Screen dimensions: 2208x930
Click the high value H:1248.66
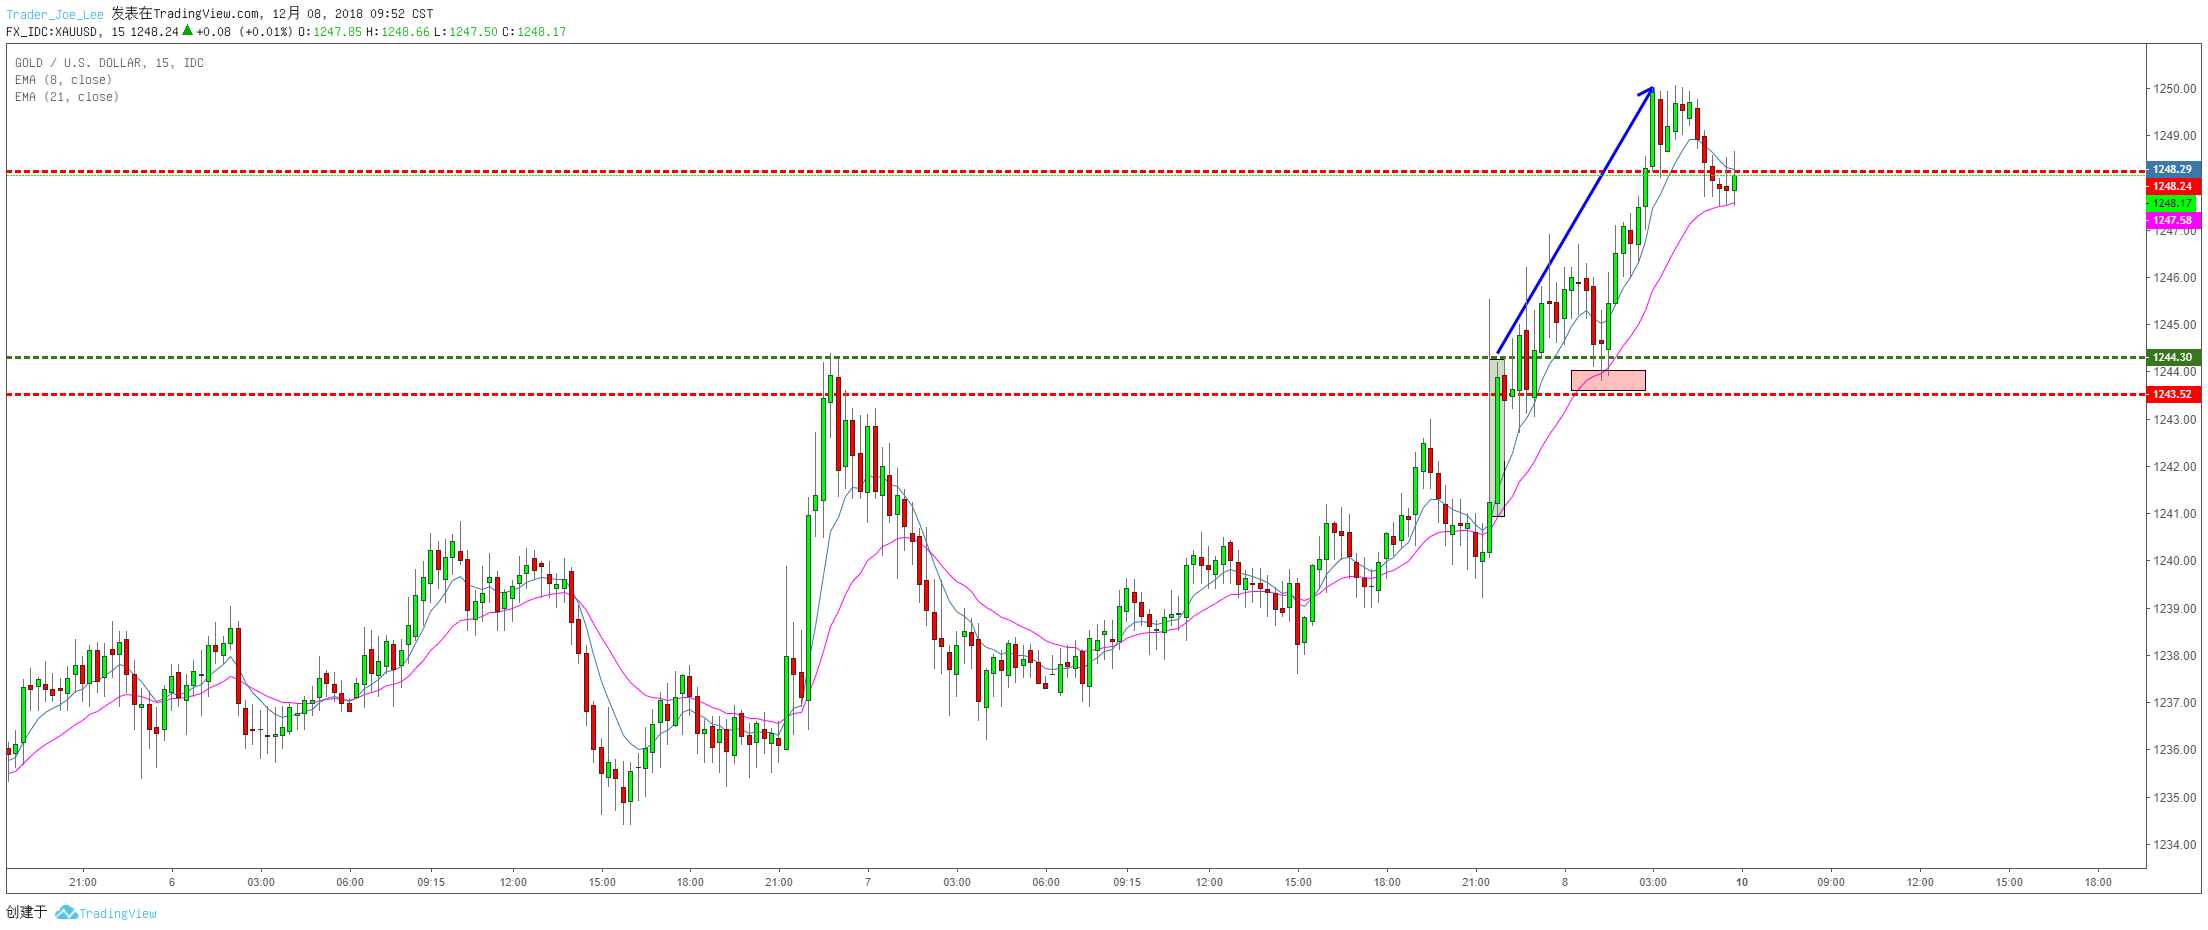tap(398, 32)
